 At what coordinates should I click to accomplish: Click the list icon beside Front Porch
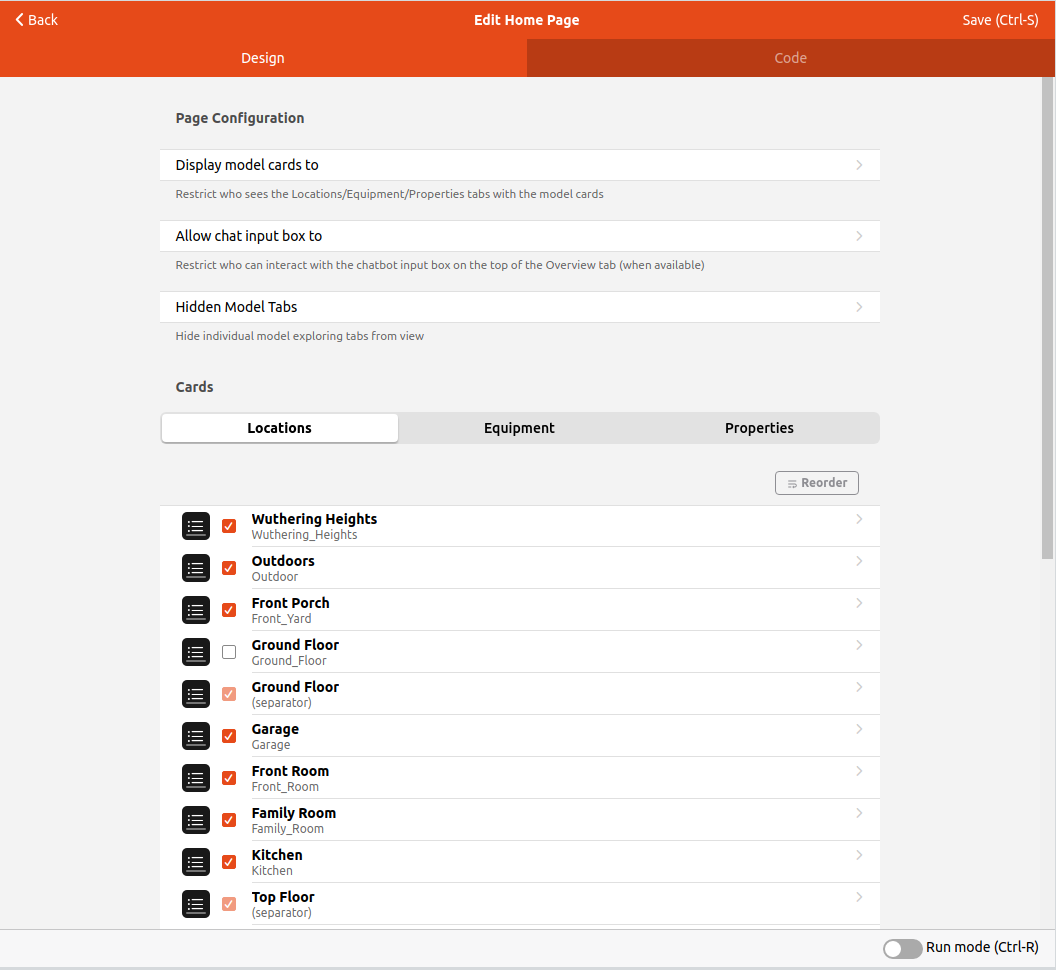tap(195, 610)
